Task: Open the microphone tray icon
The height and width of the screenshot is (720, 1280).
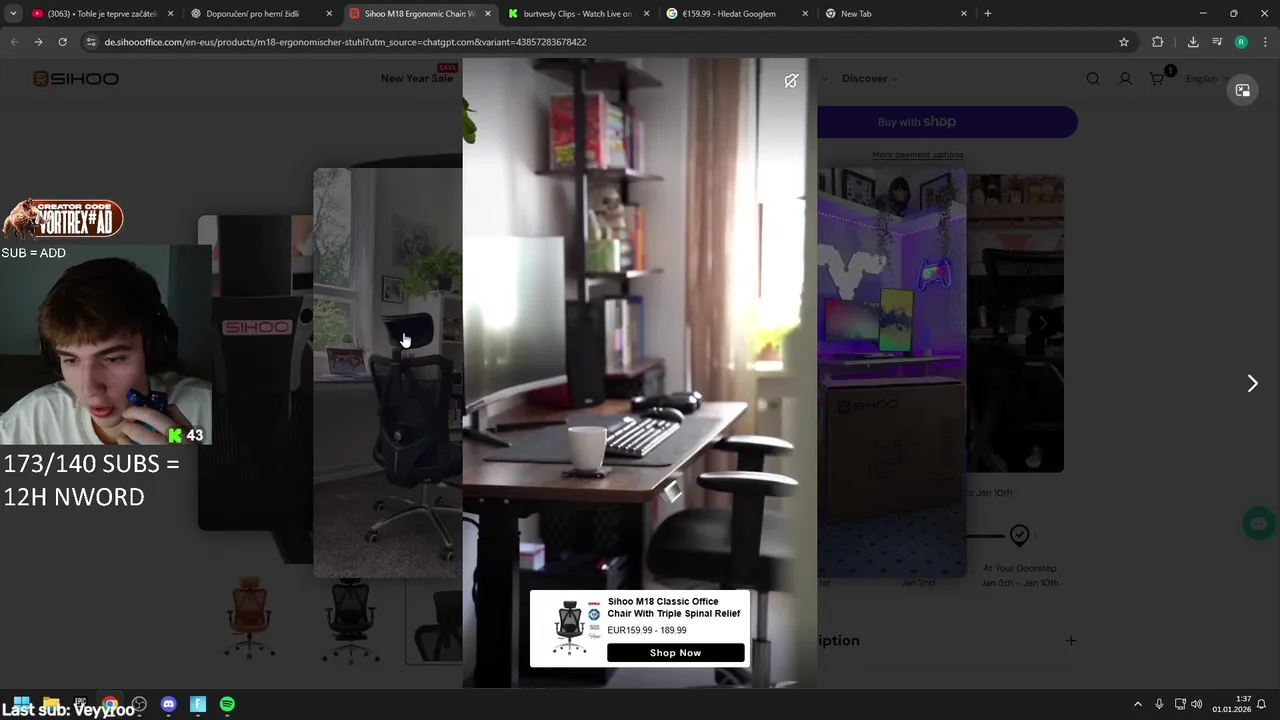Action: [1159, 704]
